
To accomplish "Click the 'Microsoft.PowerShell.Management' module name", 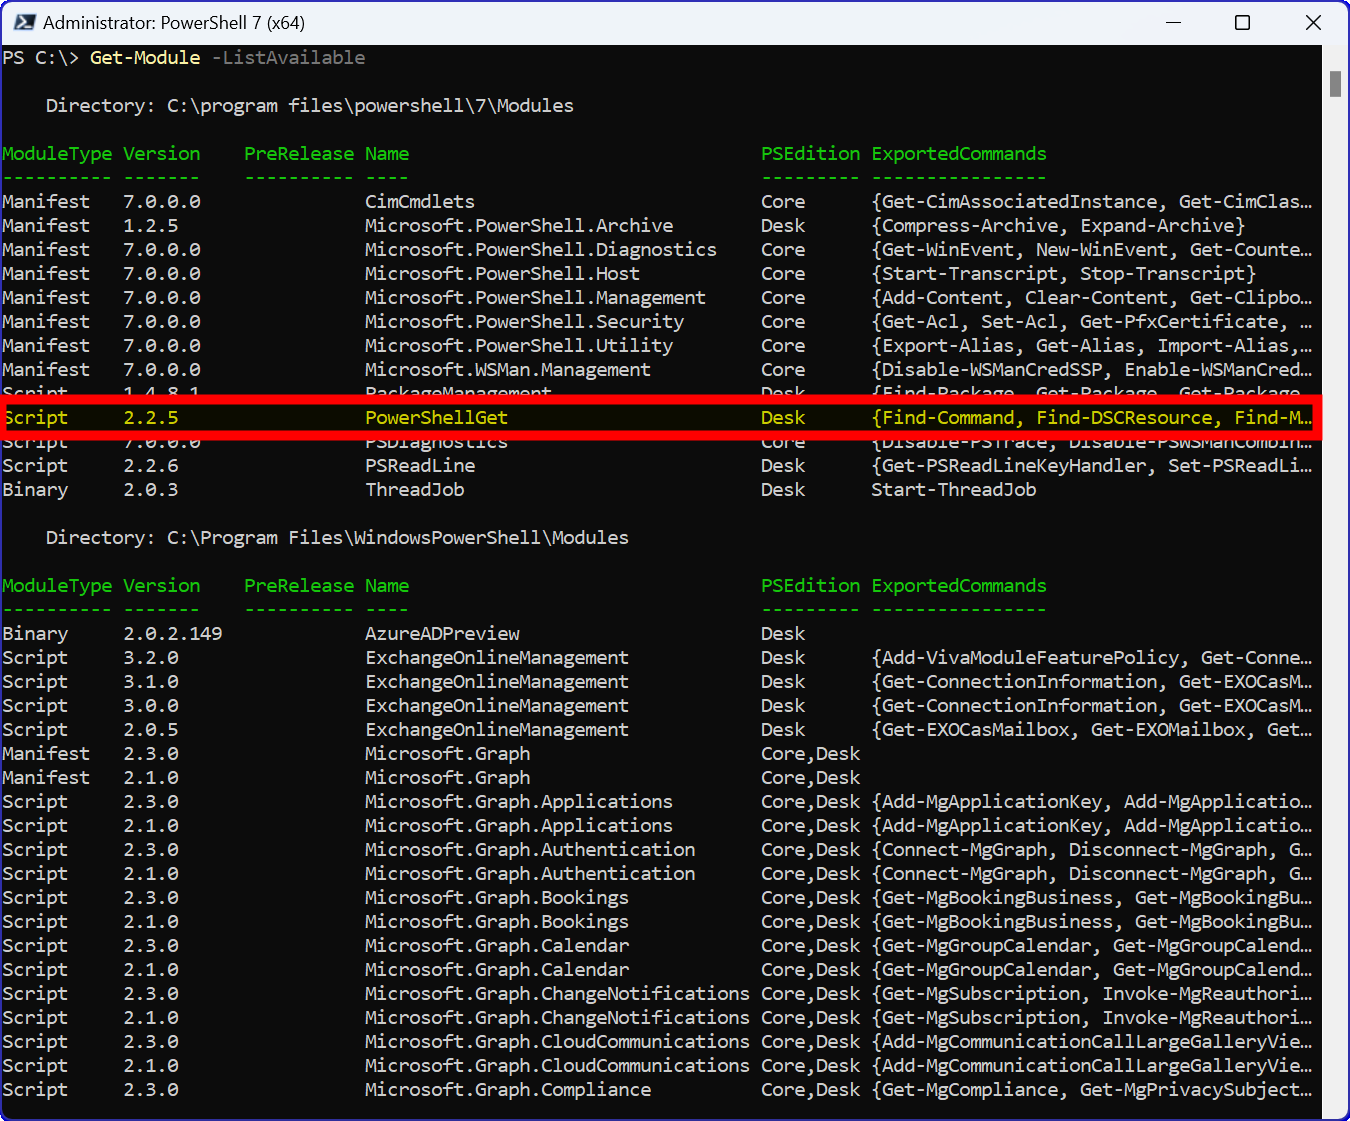I will point(535,298).
